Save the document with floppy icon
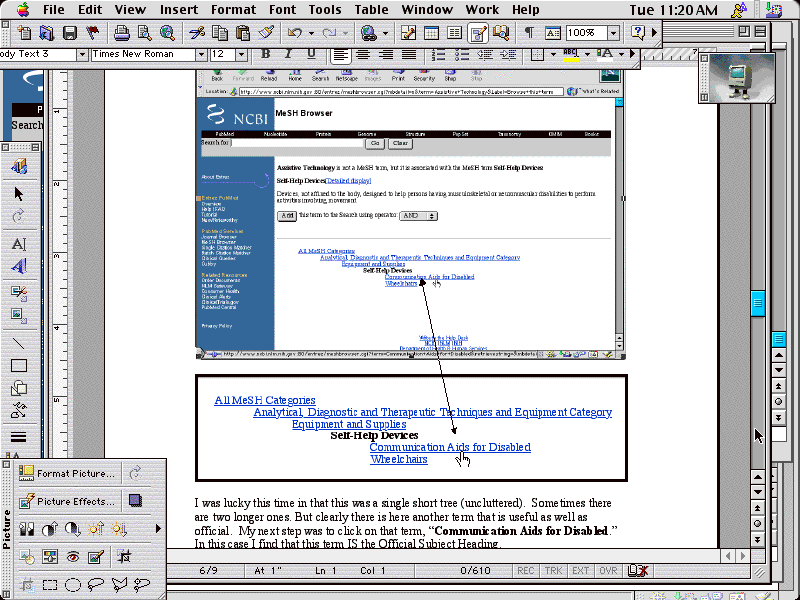The width and height of the screenshot is (800, 600). (69, 33)
